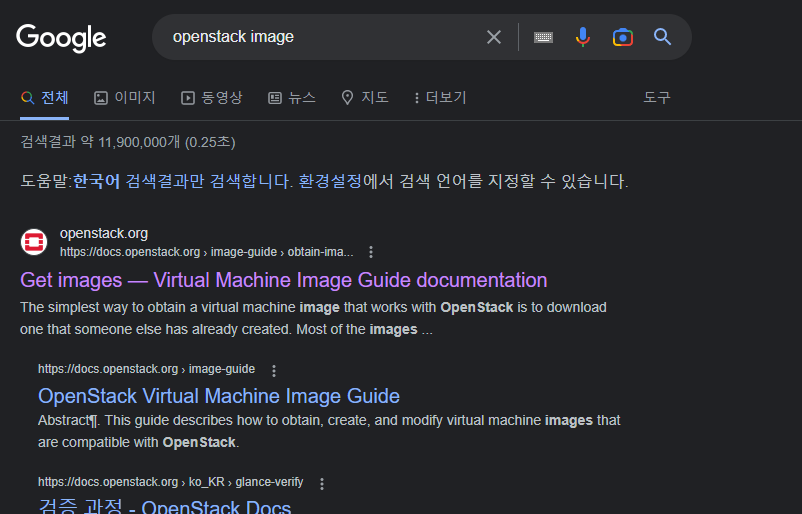Screen dimensions: 802x514
Task: Switch to the 이미지 tab
Action: pyautogui.click(x=125, y=97)
